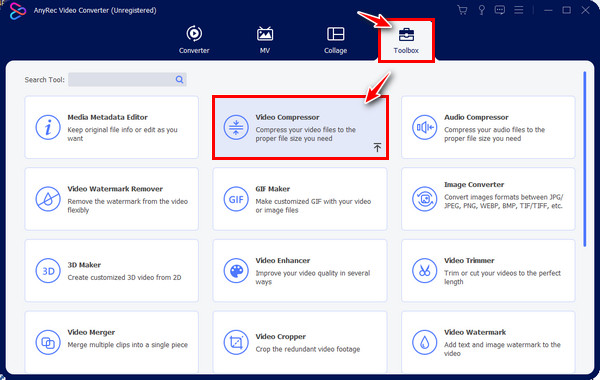
Task: Click 'Trim or cut your videos' description
Action: [x=502, y=277]
